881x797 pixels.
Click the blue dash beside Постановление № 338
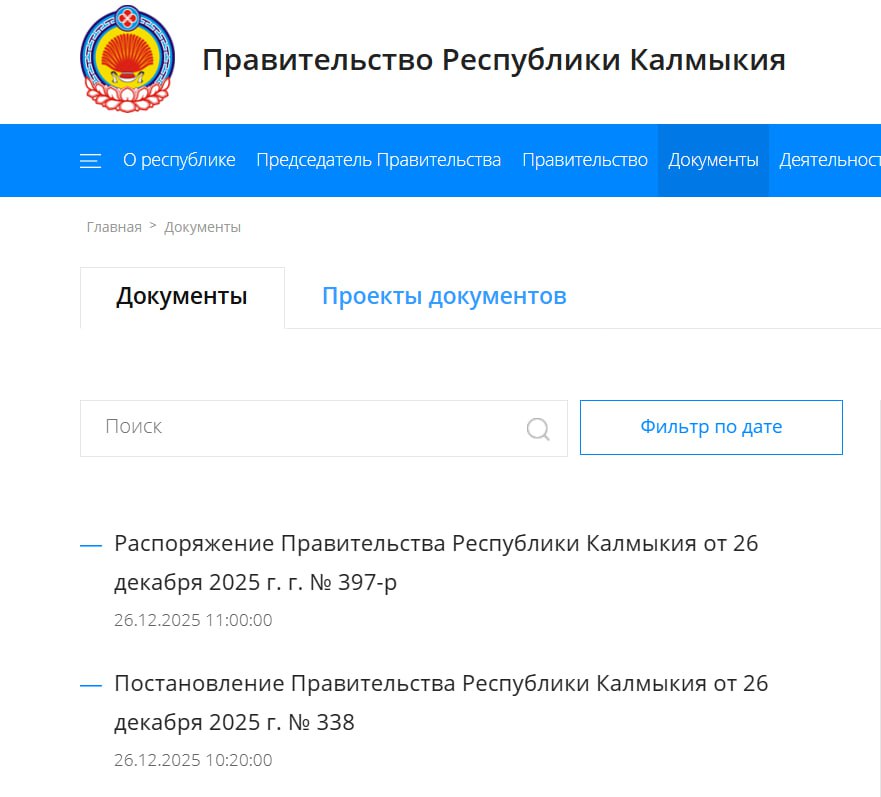[x=91, y=685]
